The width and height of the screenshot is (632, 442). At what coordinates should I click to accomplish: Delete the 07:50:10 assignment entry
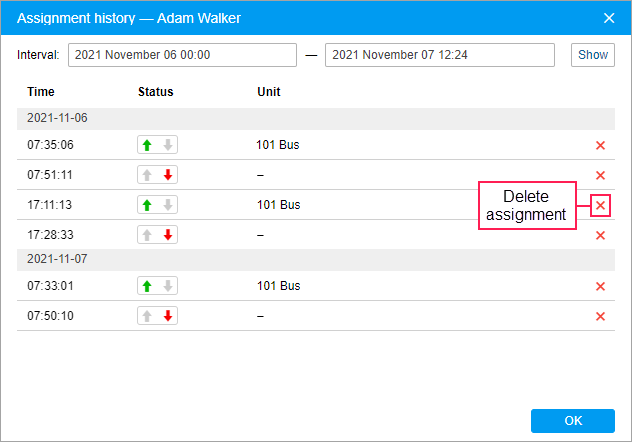pyautogui.click(x=600, y=316)
